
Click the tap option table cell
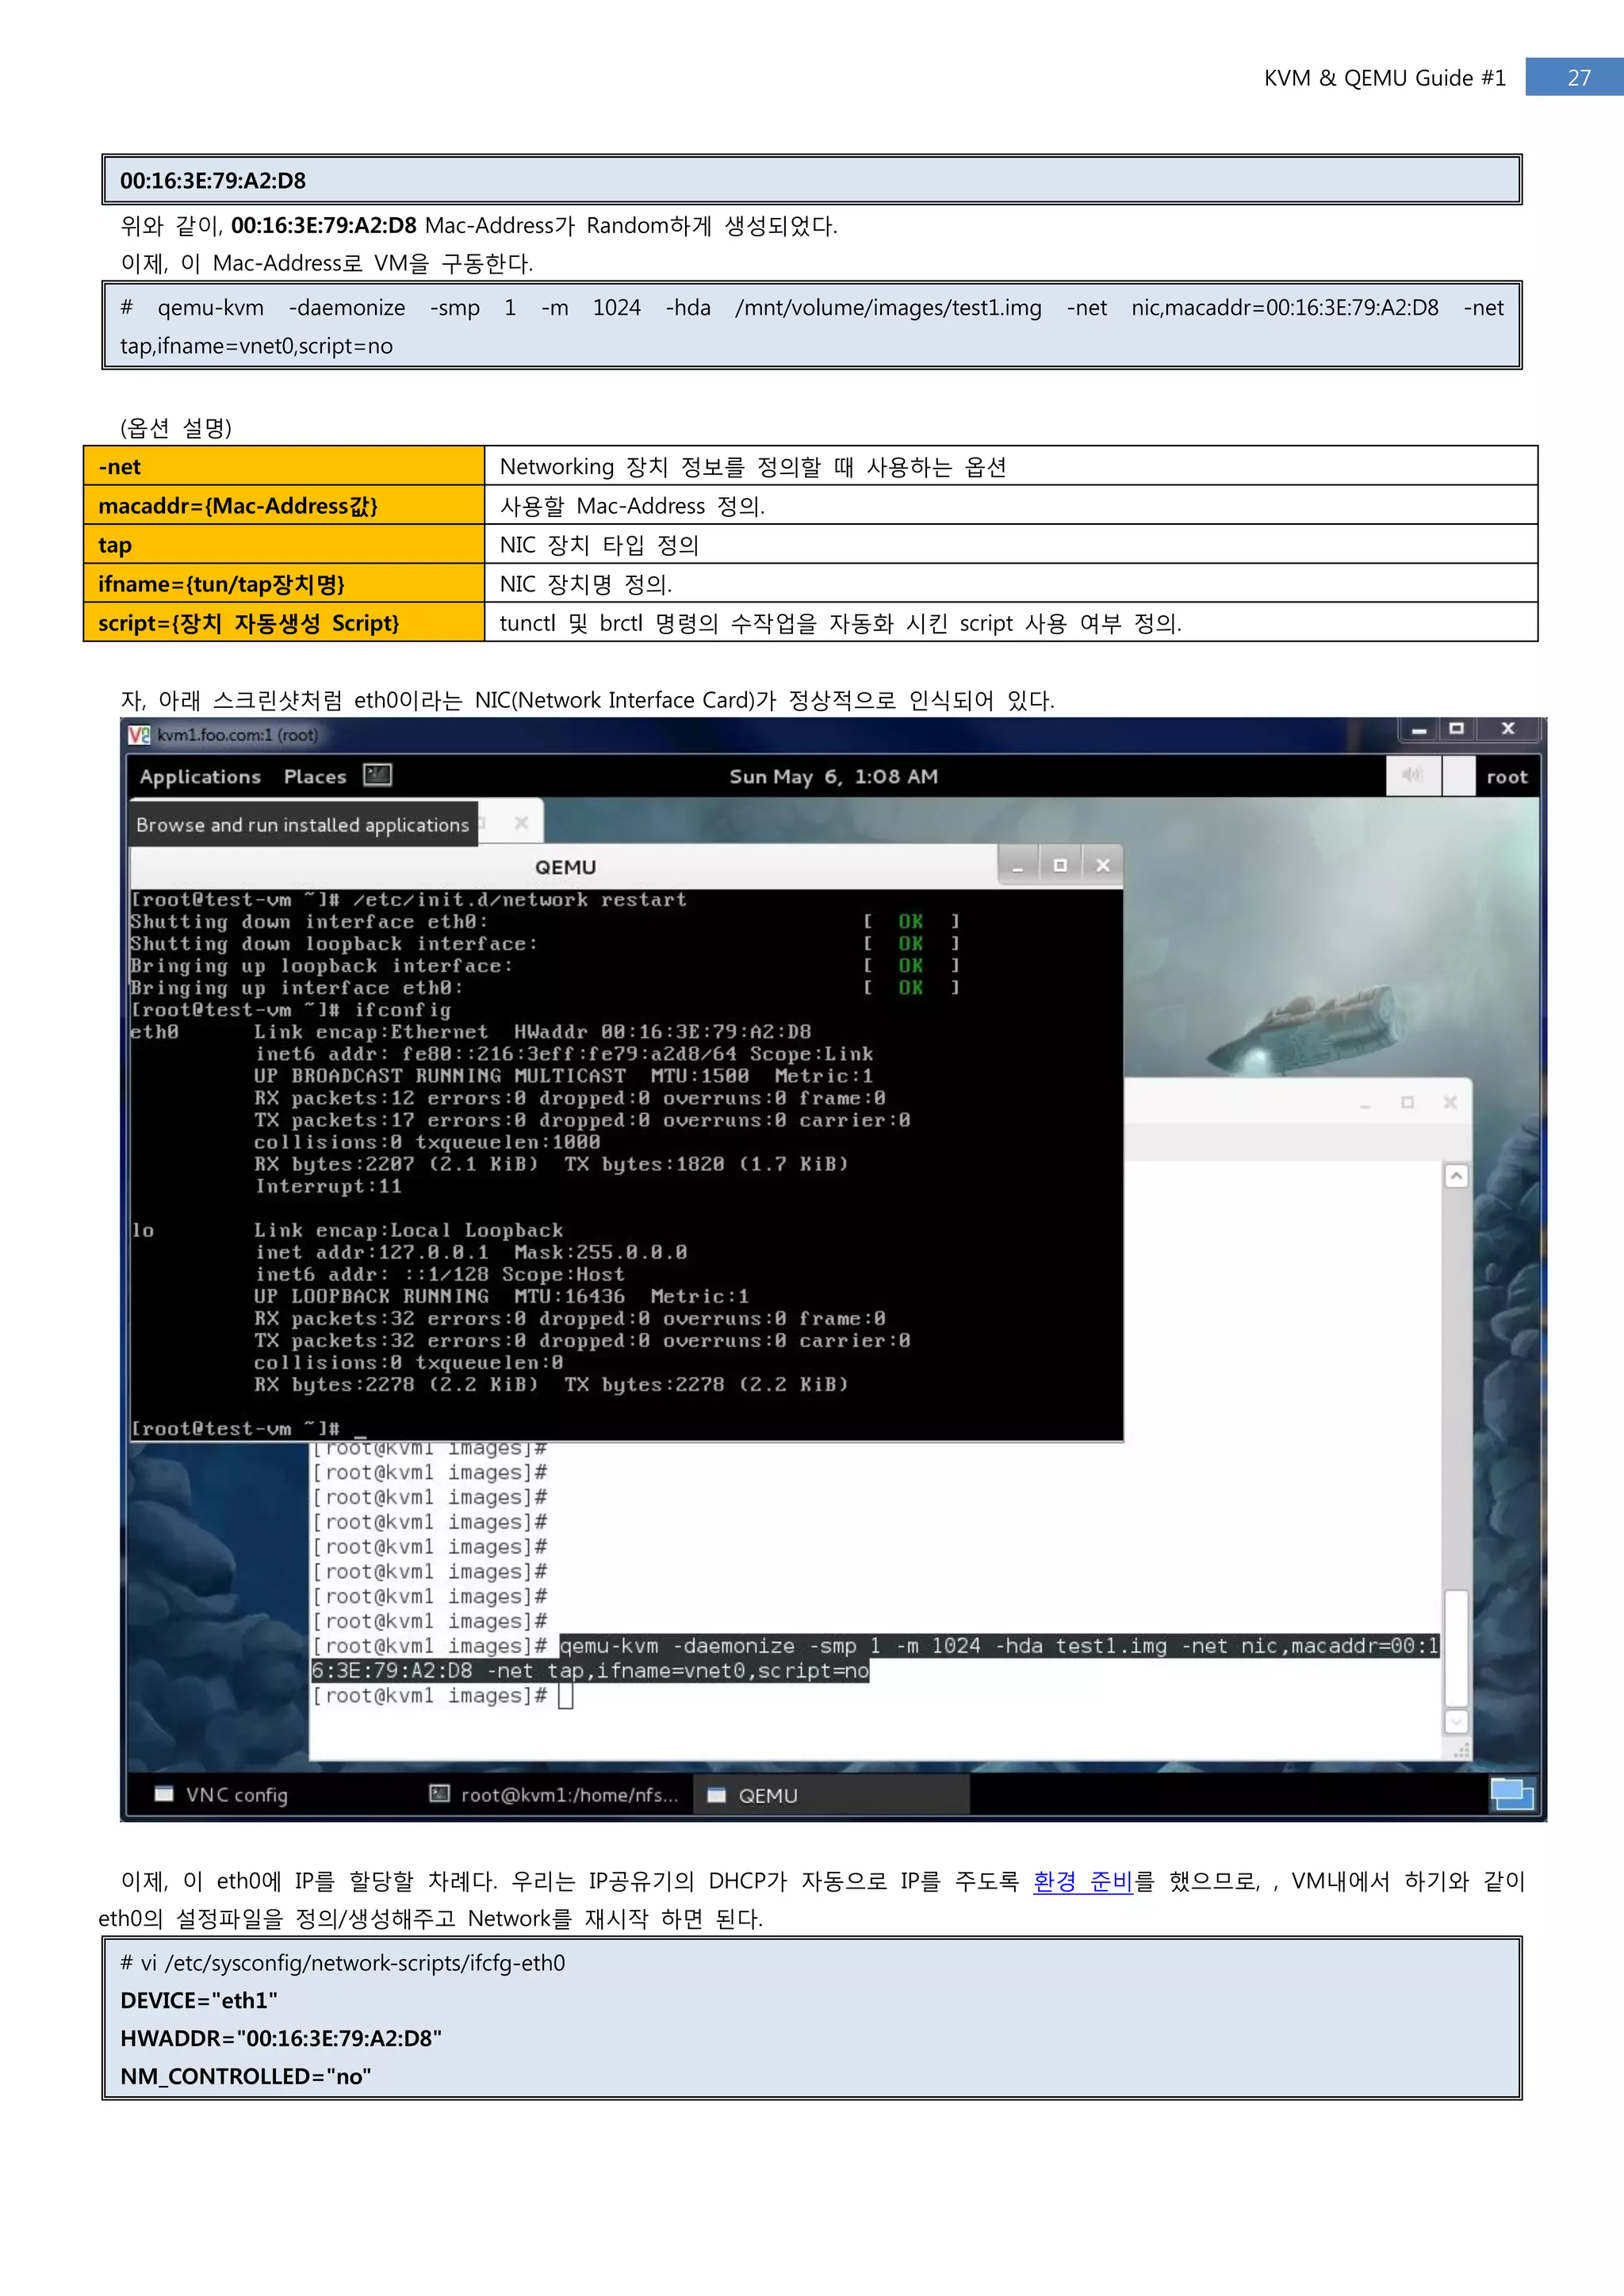click(x=284, y=544)
